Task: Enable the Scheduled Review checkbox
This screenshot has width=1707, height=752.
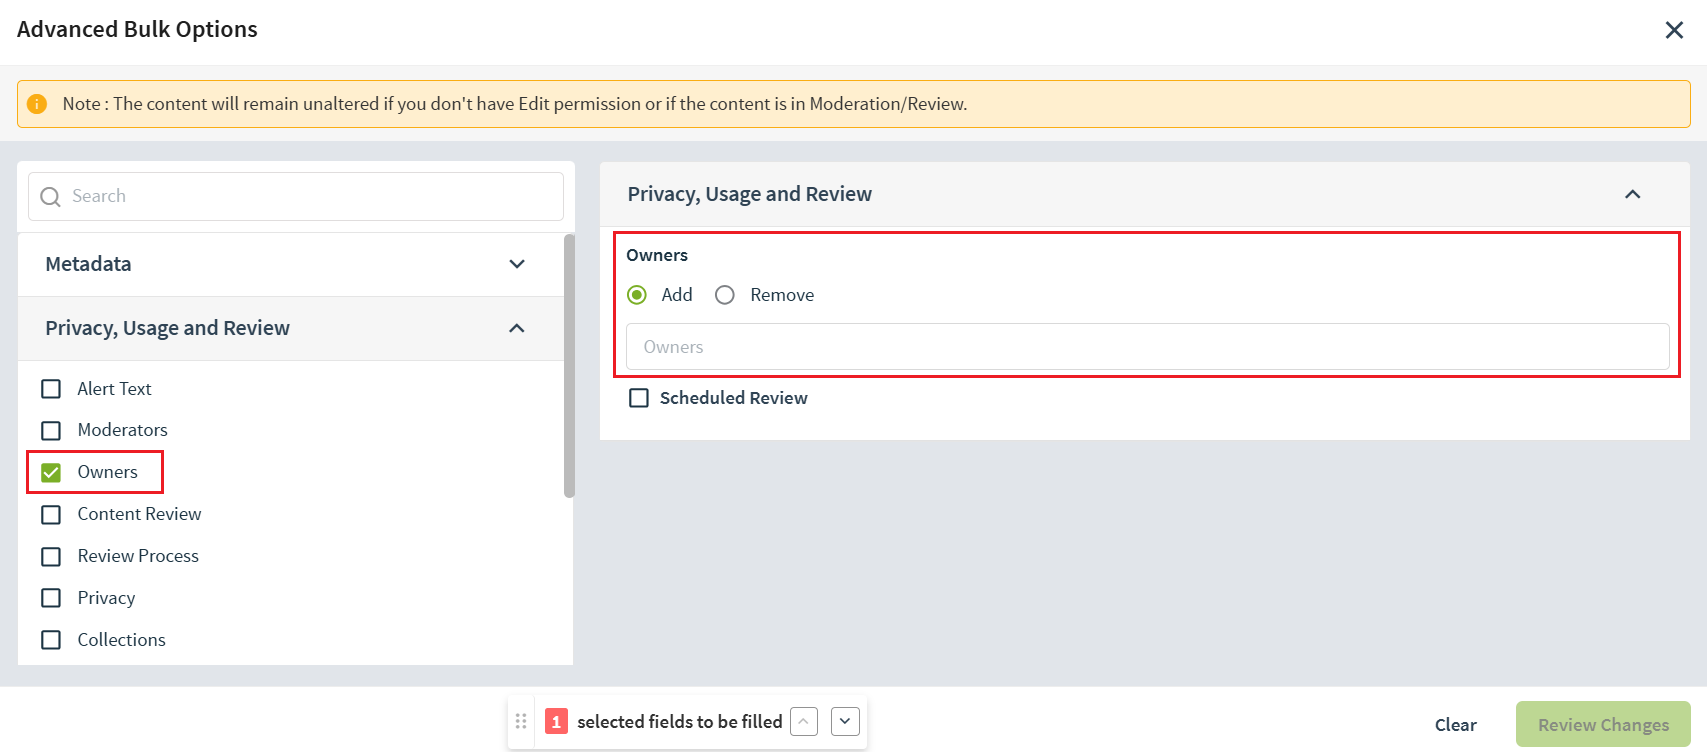Action: [x=639, y=398]
